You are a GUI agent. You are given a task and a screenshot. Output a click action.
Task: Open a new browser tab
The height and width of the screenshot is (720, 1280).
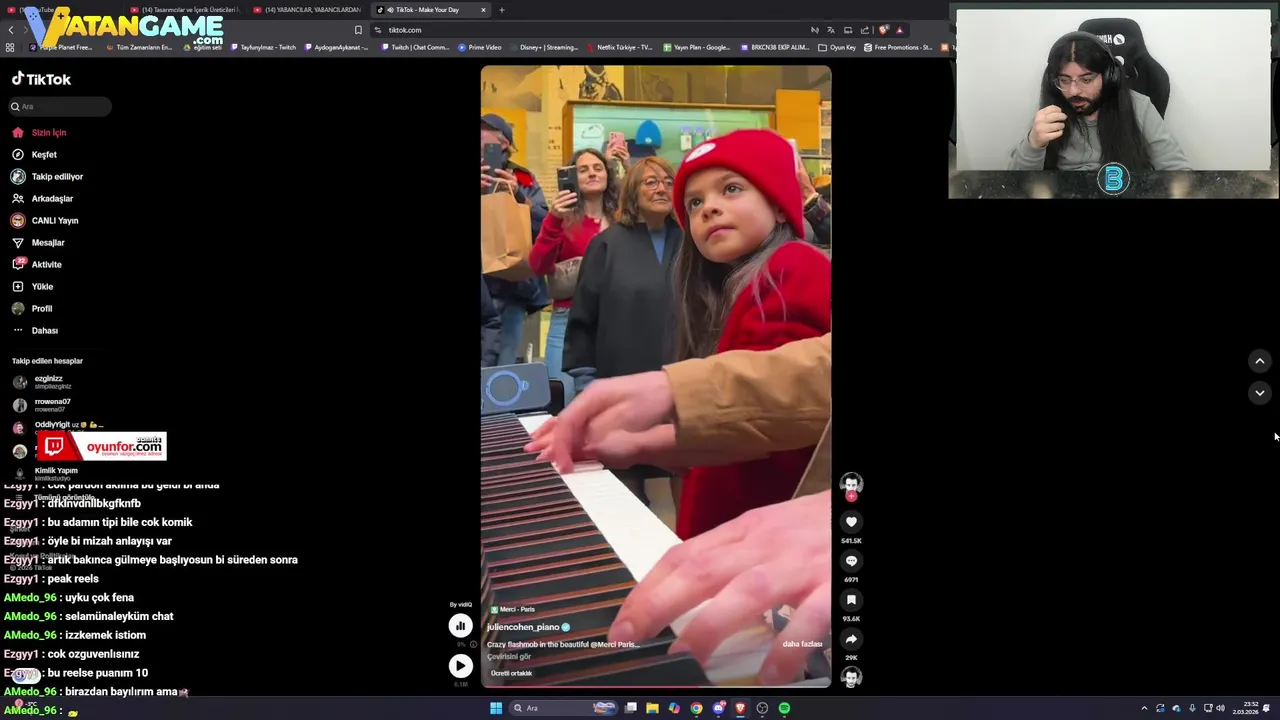502,10
